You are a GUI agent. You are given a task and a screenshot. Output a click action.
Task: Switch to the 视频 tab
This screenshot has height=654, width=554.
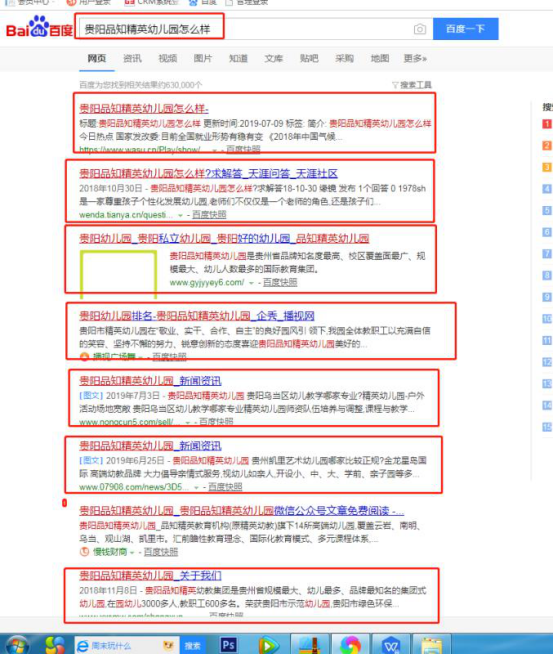point(168,58)
